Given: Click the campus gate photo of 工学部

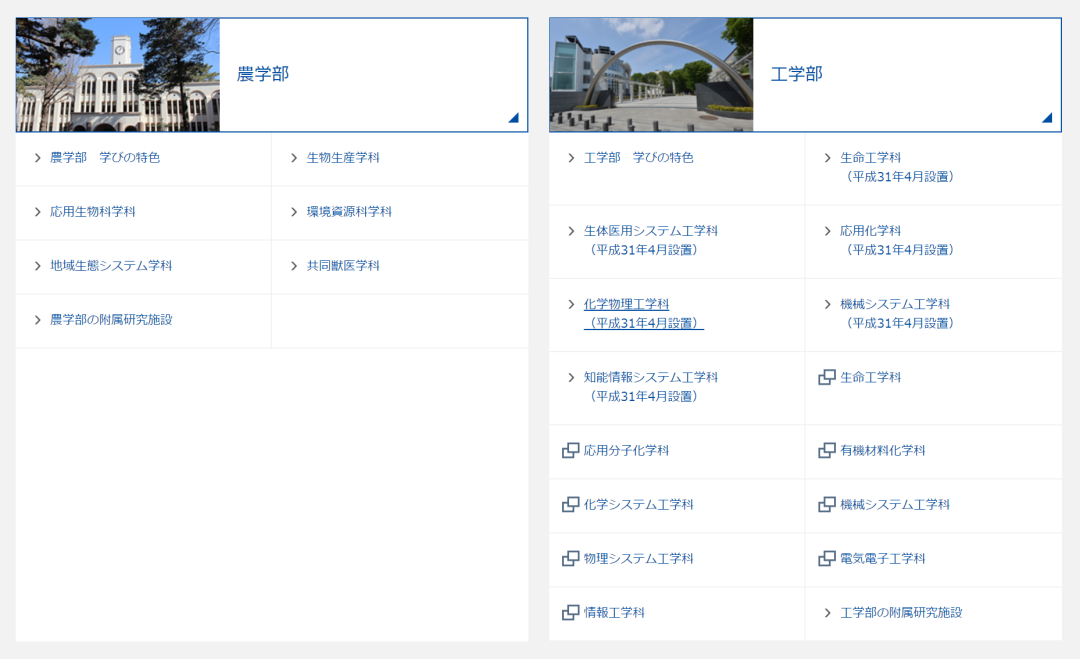Looking at the screenshot, I should 648,74.
